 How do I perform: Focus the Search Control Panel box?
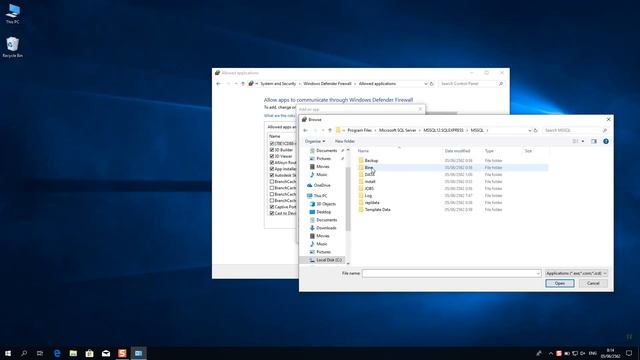click(468, 84)
